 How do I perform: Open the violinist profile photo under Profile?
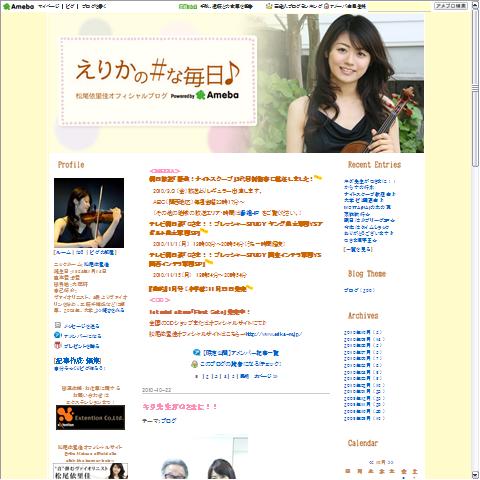click(89, 213)
